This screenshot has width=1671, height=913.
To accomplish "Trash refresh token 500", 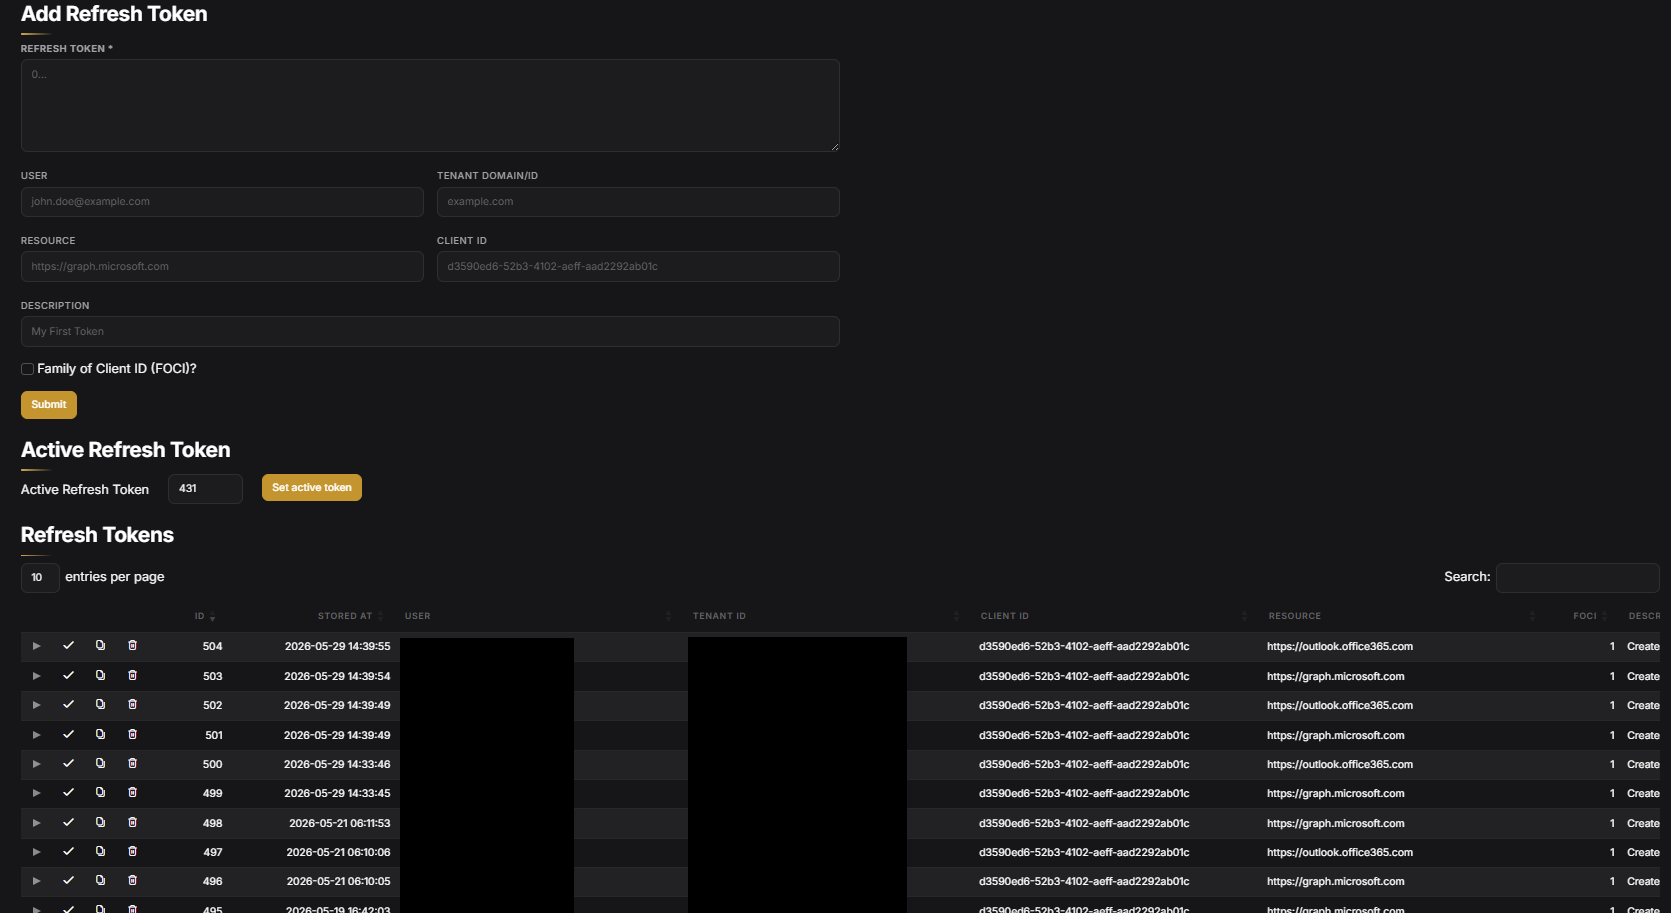I will [x=132, y=764].
